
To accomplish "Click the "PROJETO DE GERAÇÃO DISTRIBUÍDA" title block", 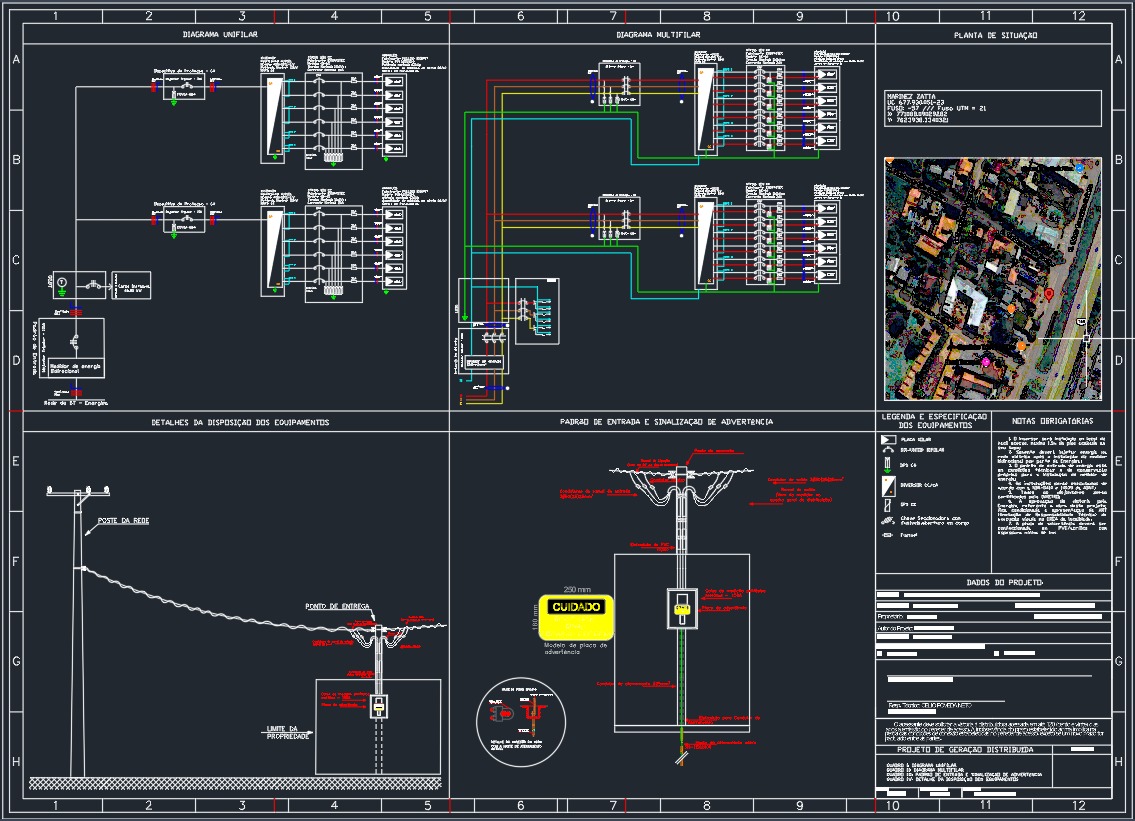I will pos(965,750).
